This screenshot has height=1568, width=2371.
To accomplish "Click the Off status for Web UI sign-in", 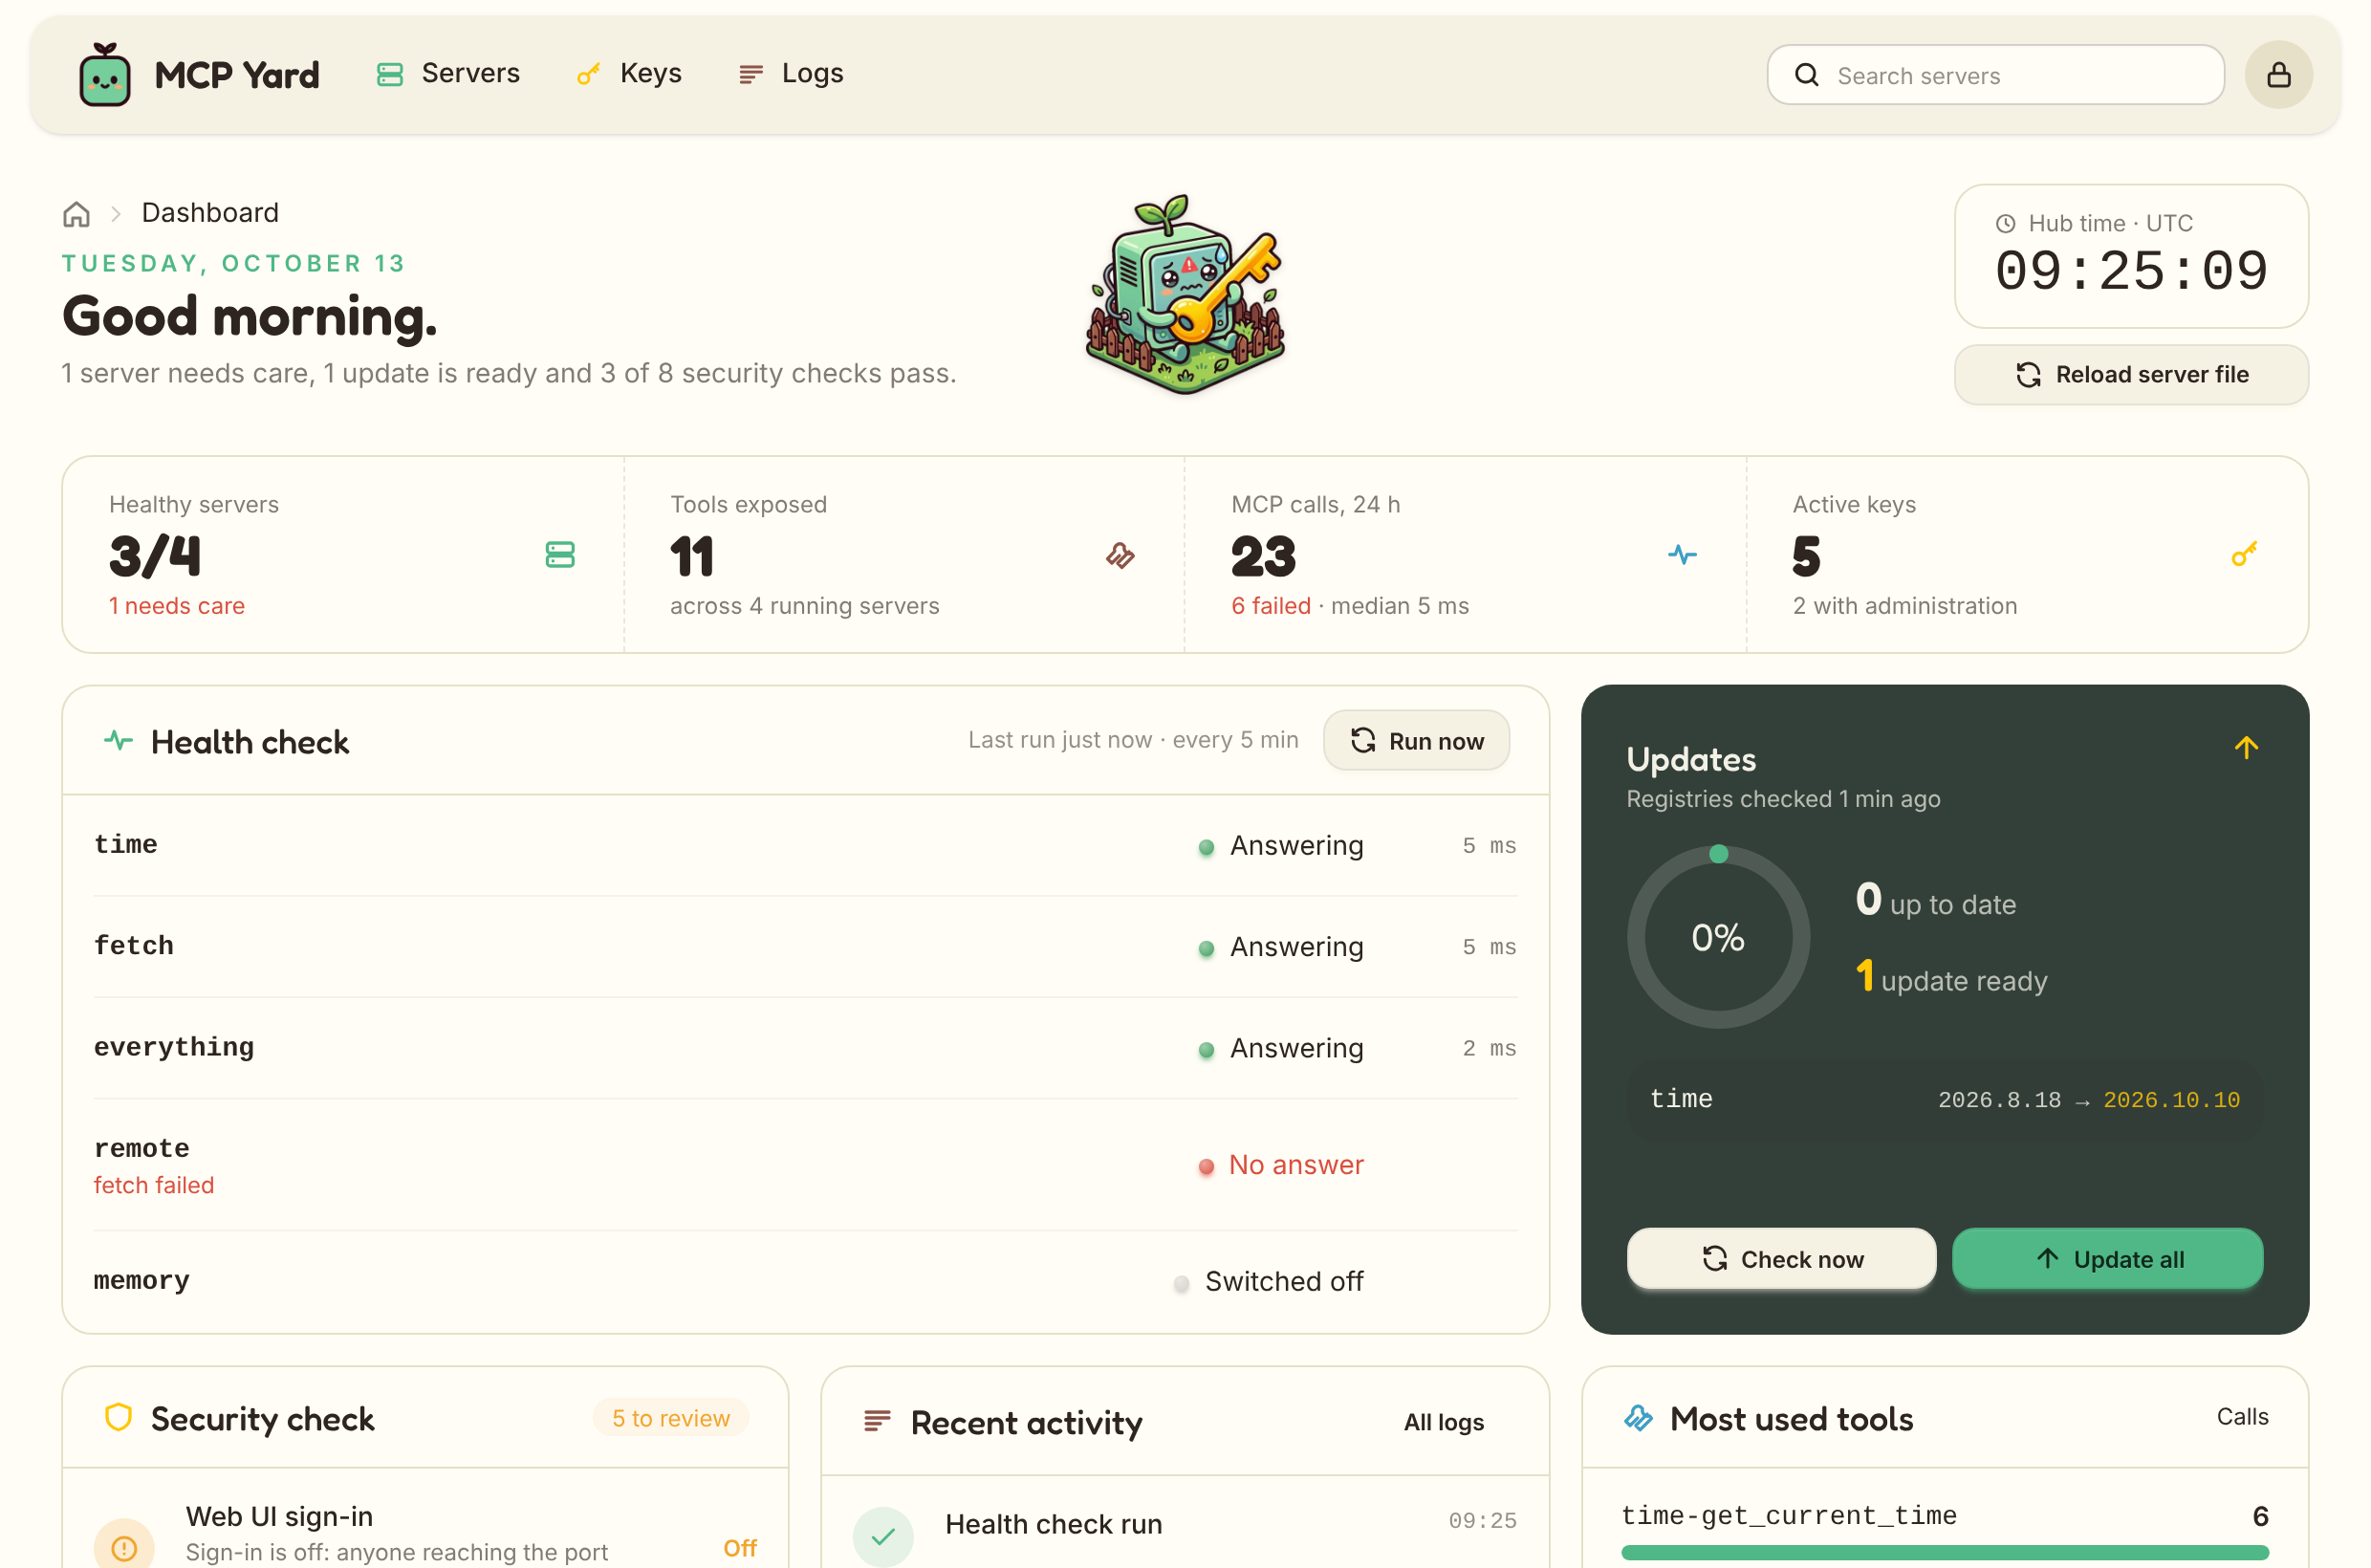I will click(x=740, y=1549).
